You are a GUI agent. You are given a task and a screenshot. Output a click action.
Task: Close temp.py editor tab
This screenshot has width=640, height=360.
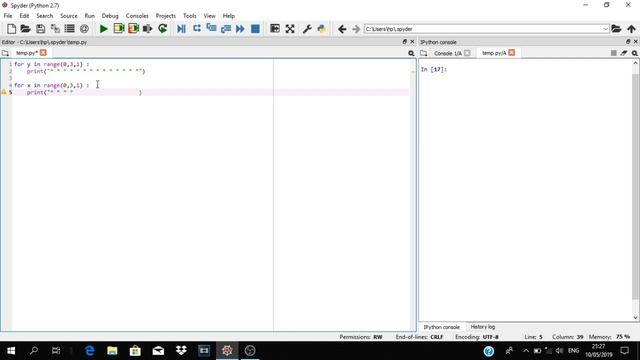(43, 53)
